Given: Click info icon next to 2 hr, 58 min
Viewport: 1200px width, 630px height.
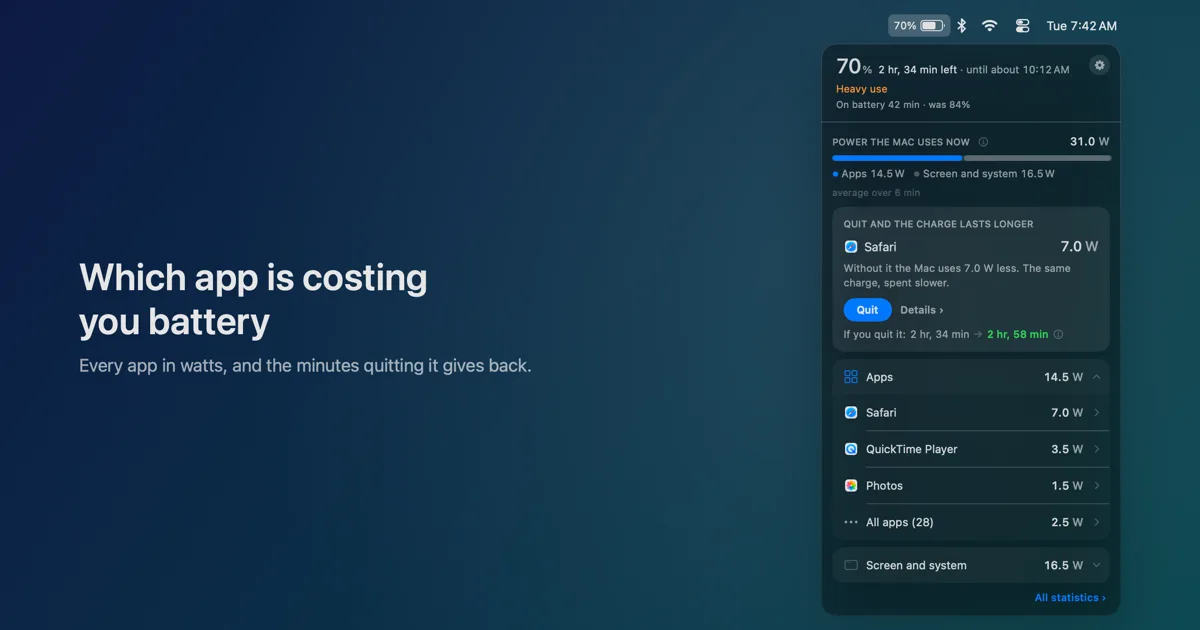Looking at the screenshot, I should pos(1058,335).
